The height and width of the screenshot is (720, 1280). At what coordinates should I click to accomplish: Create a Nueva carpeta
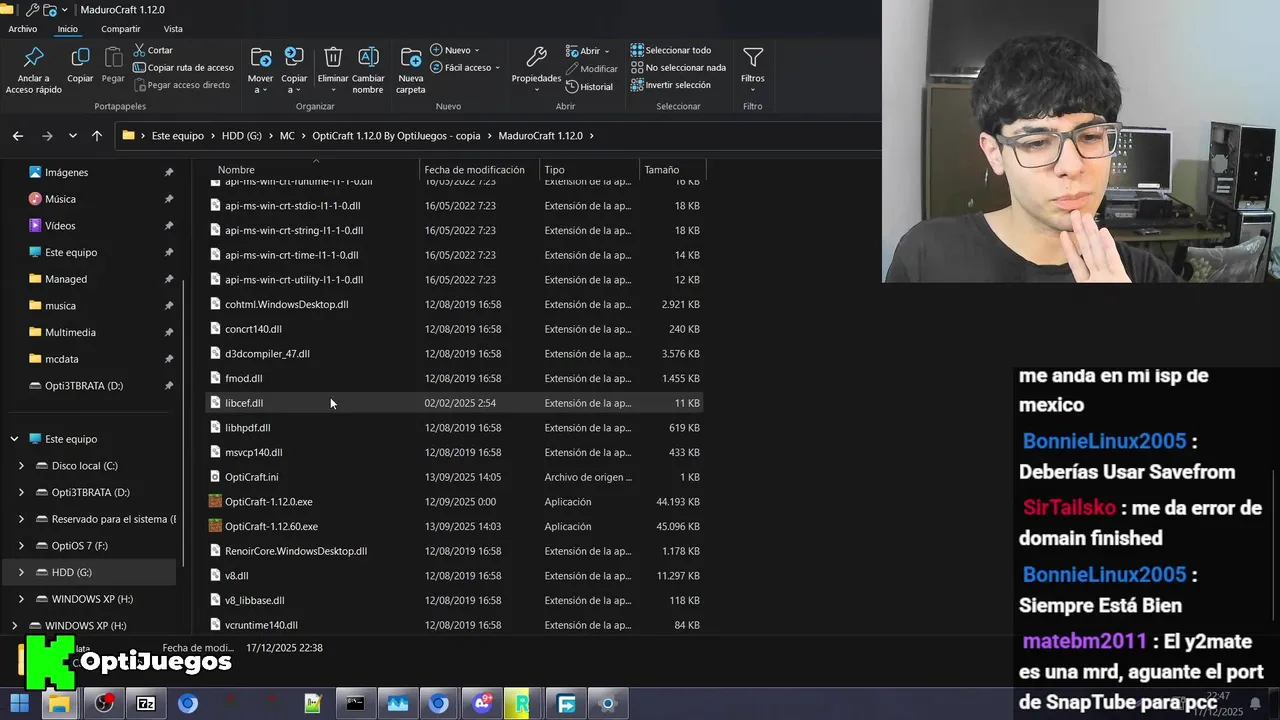411,70
